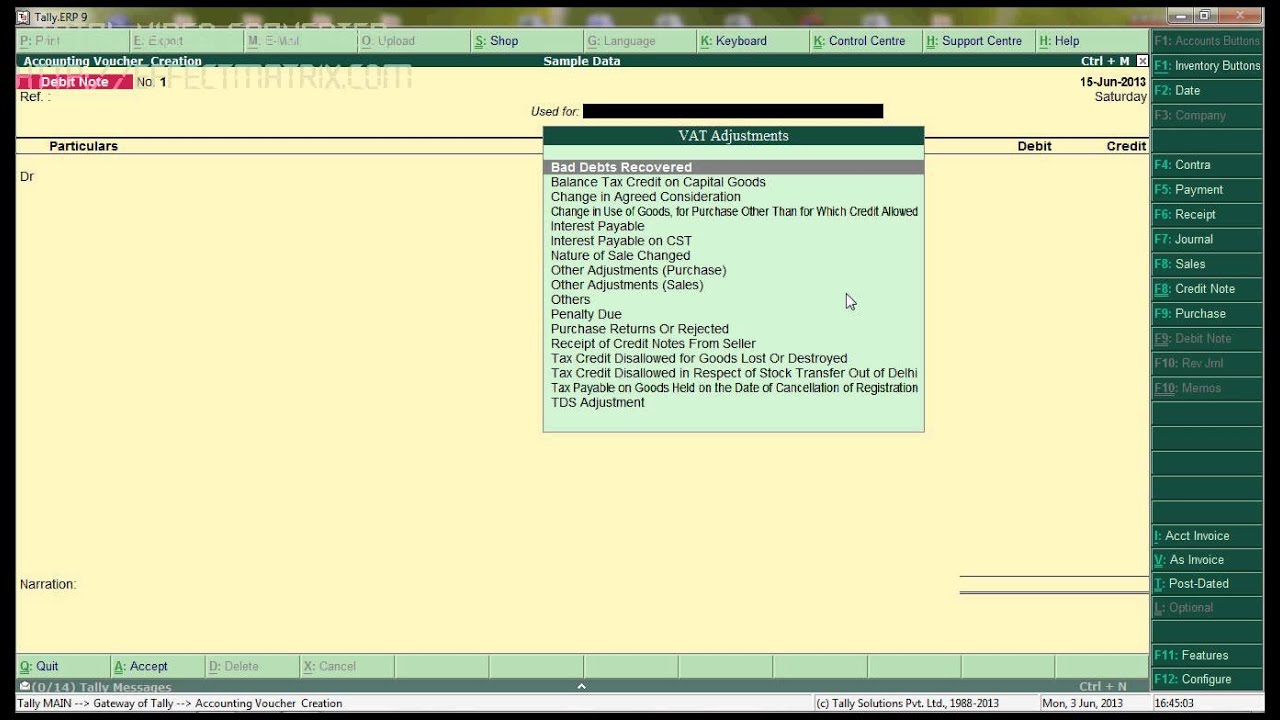The image size is (1280, 720).
Task: Choose Nature of Sale Changed
Action: tap(620, 256)
